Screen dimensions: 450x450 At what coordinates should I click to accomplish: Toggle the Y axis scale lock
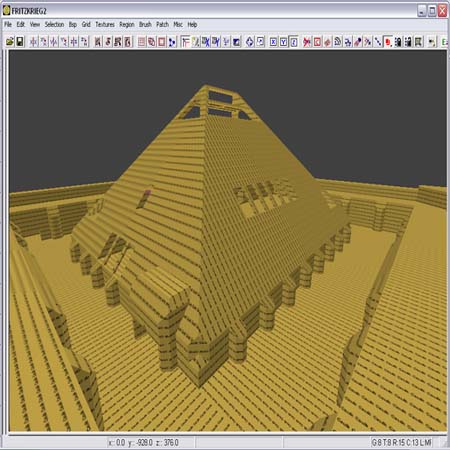tap(284, 42)
